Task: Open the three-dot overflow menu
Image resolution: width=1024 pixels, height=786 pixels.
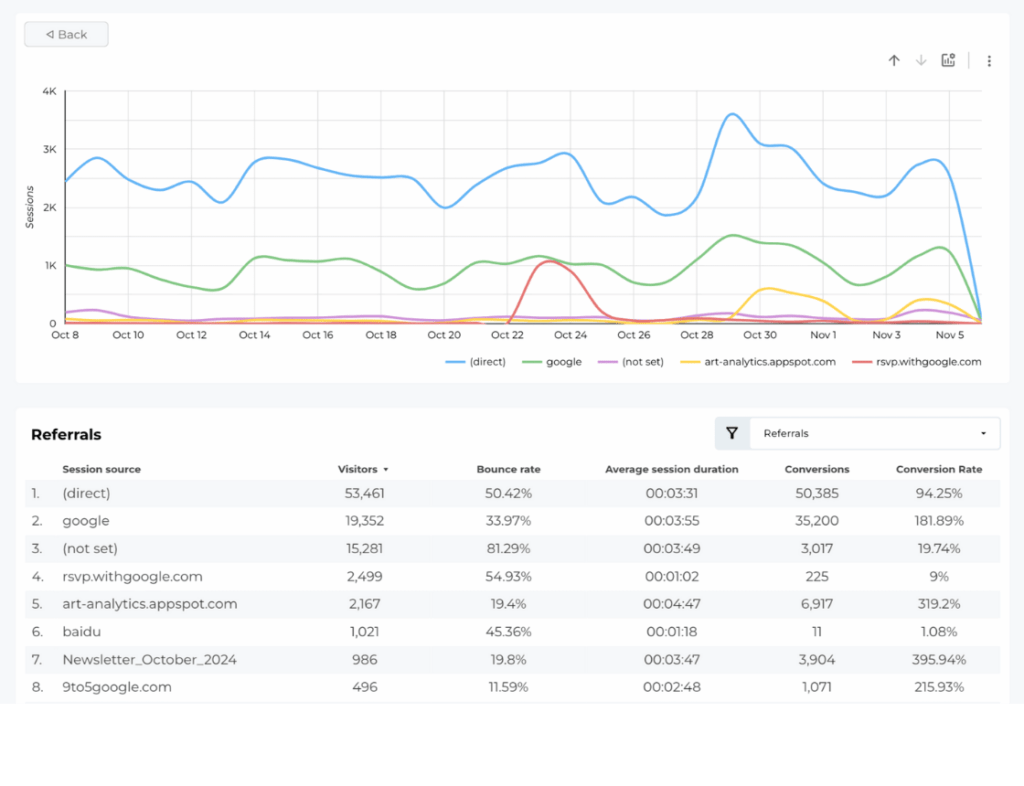Action: [x=989, y=61]
